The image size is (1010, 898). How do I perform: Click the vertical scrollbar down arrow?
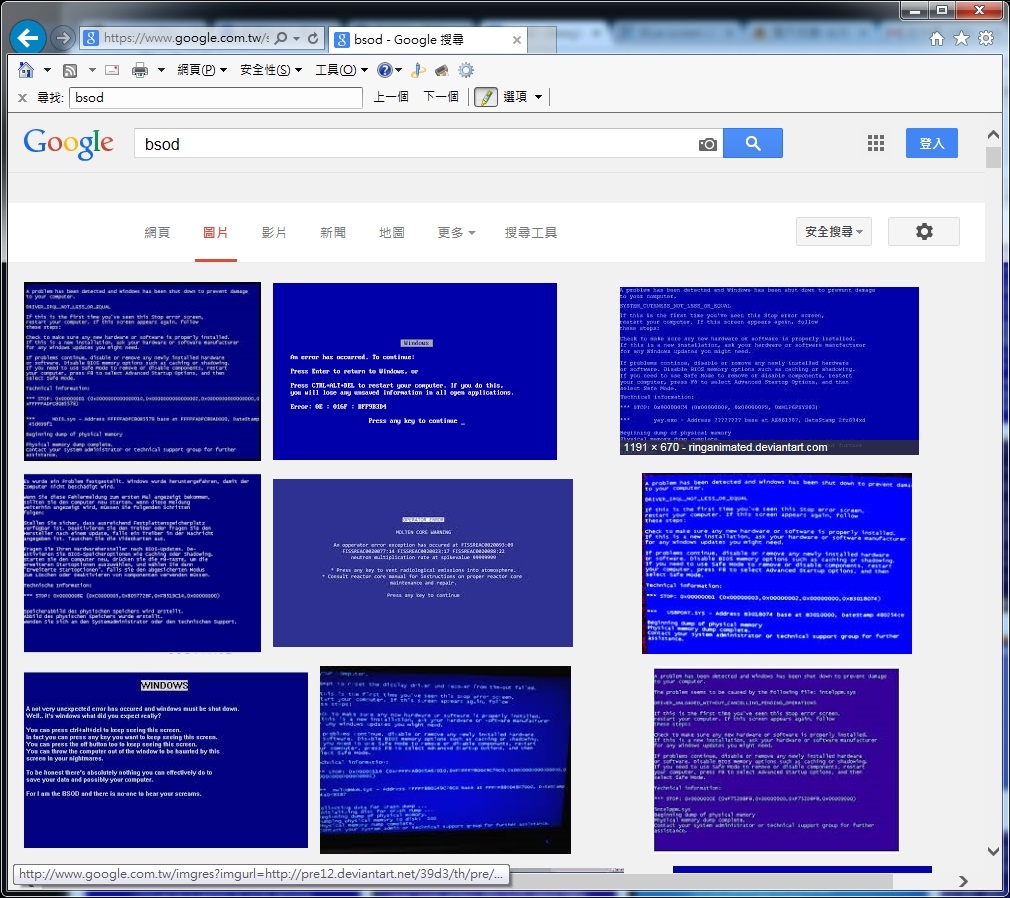993,852
